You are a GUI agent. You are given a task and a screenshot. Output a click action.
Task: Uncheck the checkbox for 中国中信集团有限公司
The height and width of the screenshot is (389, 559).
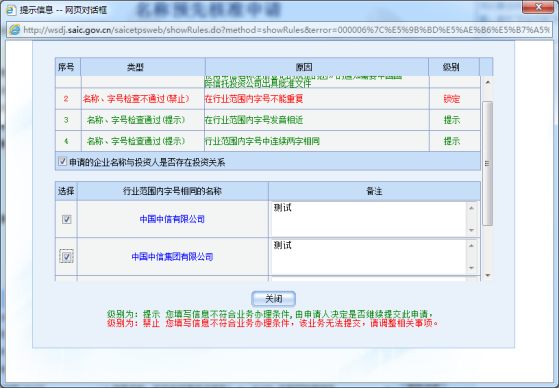pyautogui.click(x=66, y=256)
